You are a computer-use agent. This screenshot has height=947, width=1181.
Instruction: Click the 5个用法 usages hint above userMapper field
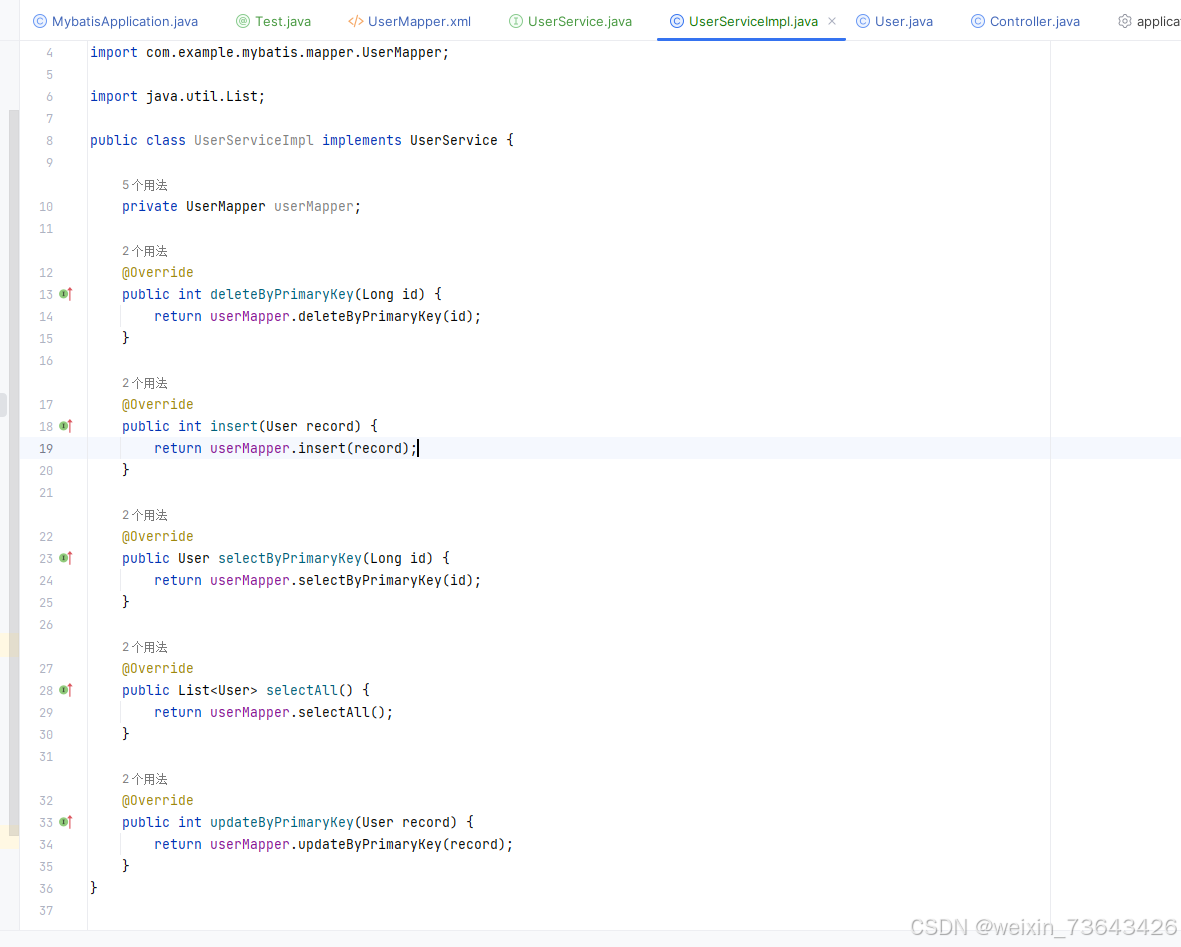(145, 185)
